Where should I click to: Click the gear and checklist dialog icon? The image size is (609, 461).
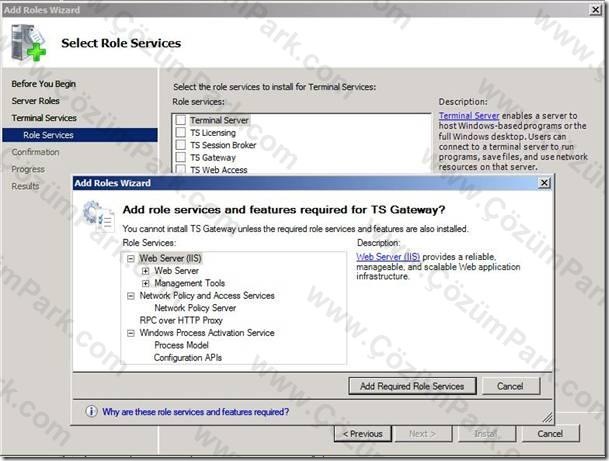pos(99,216)
